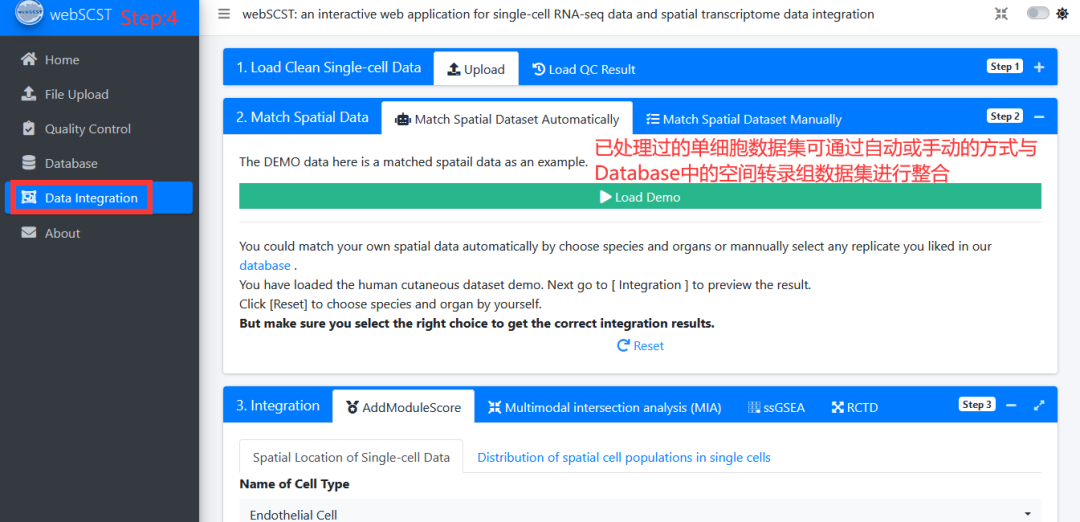Click the Home house icon
Screen dimensions: 1080x522
coord(29,59)
